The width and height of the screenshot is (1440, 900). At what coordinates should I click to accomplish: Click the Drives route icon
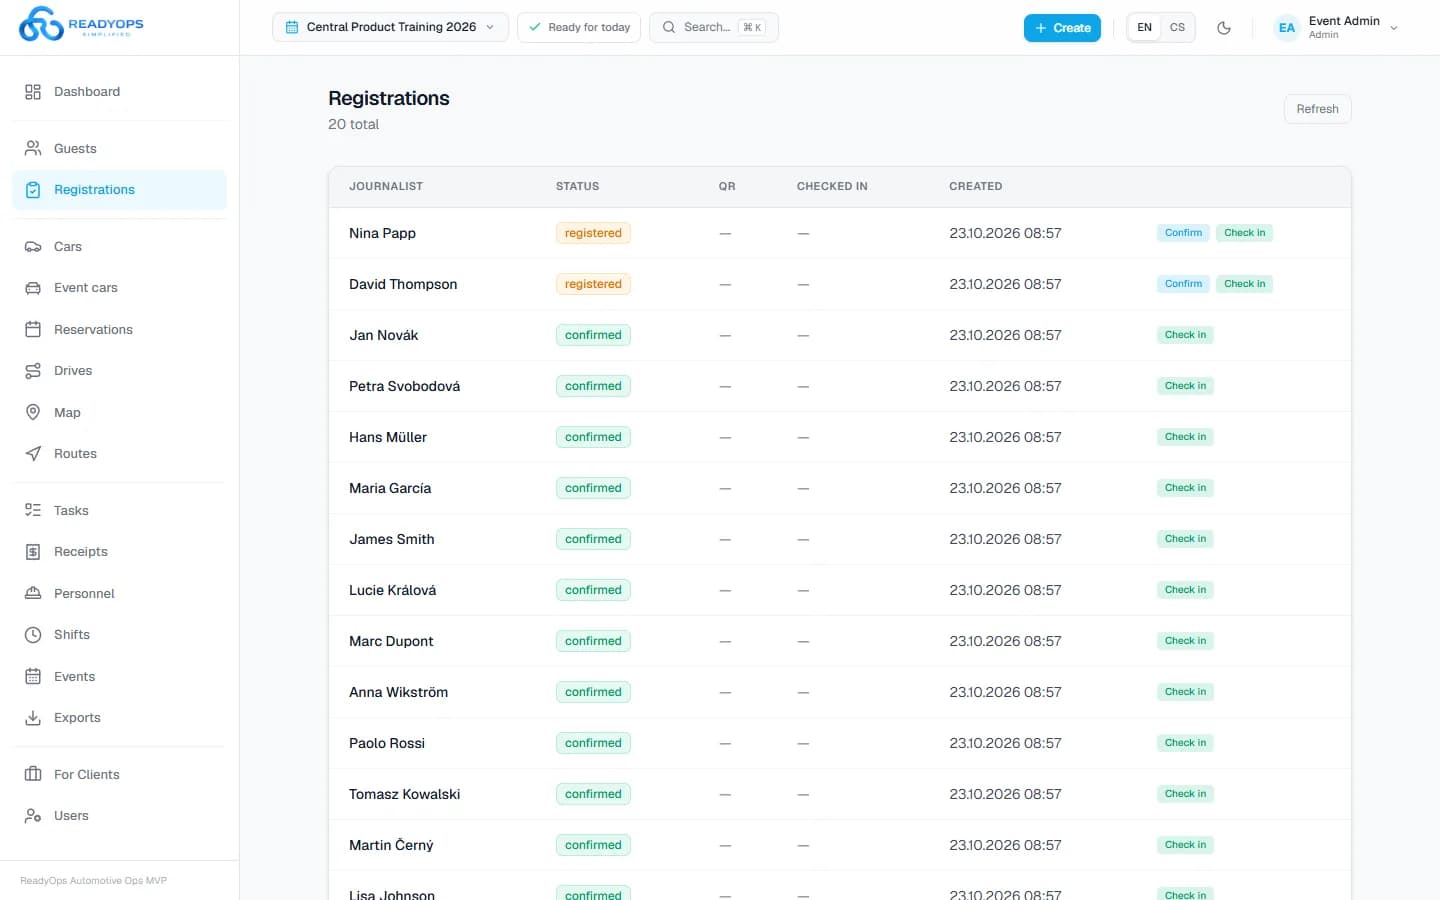(x=33, y=371)
